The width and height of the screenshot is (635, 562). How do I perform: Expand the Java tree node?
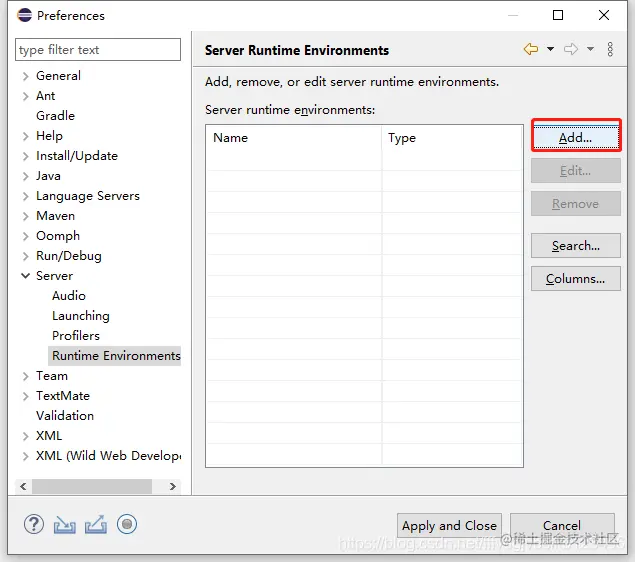tap(26, 176)
